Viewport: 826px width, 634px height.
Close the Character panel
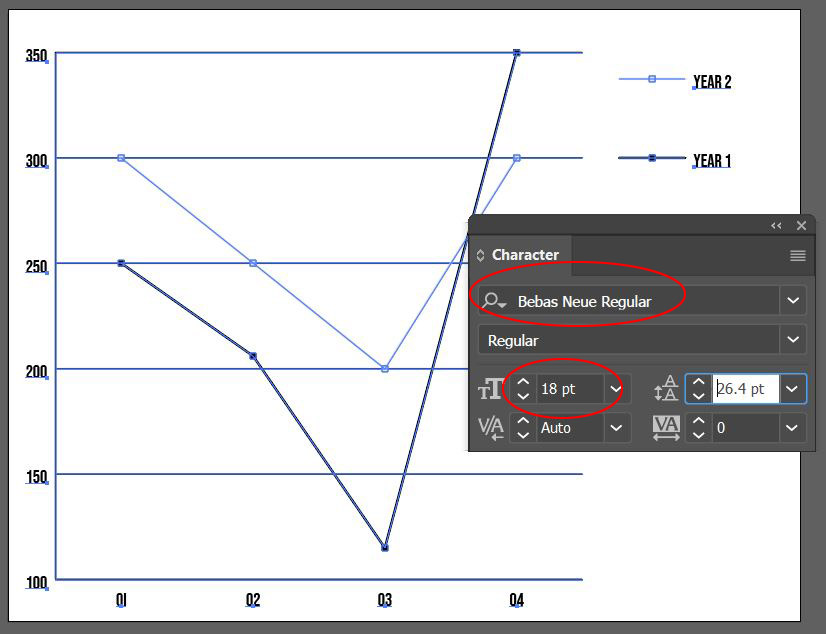click(801, 226)
